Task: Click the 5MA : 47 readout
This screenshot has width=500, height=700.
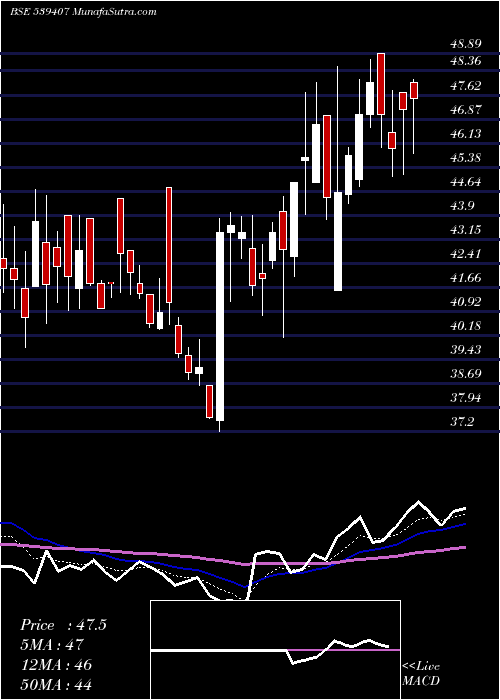Action: click(52, 645)
